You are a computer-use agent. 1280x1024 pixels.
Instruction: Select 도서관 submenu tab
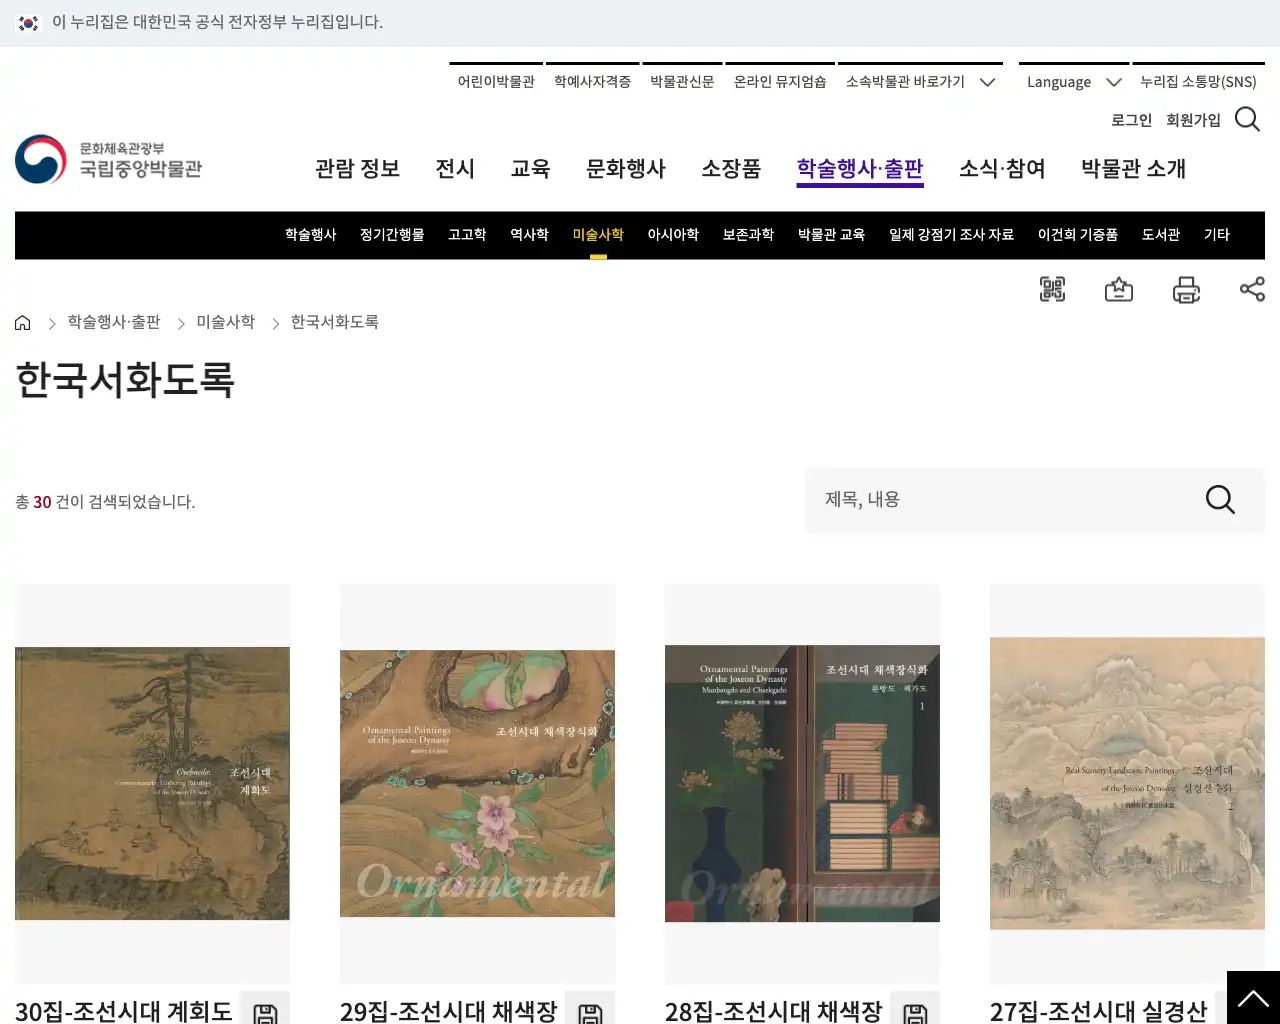(x=1161, y=235)
